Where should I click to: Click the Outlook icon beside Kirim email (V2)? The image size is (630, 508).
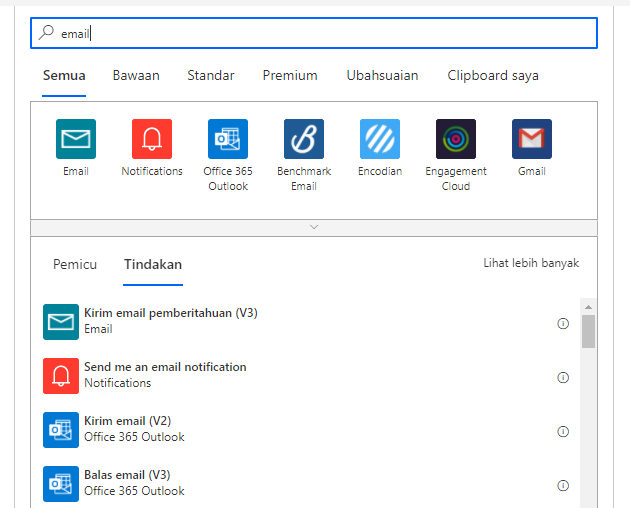click(x=61, y=430)
